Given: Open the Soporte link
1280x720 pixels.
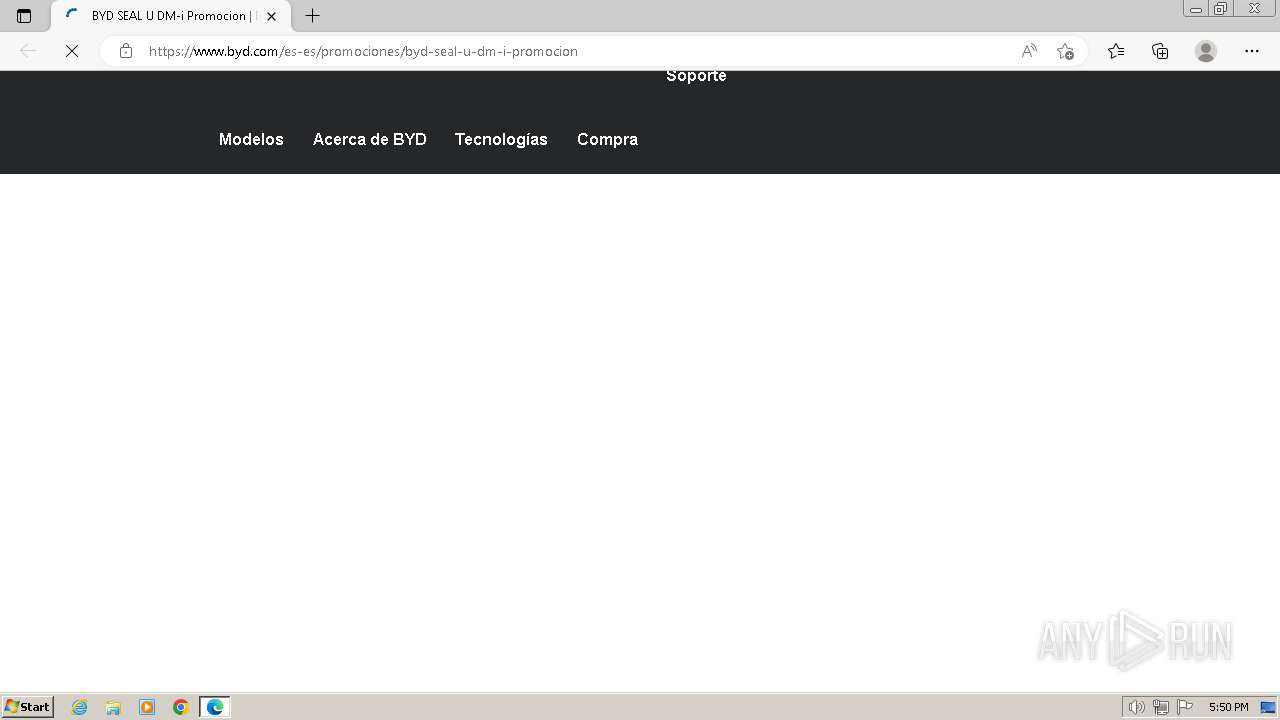Looking at the screenshot, I should 696,76.
